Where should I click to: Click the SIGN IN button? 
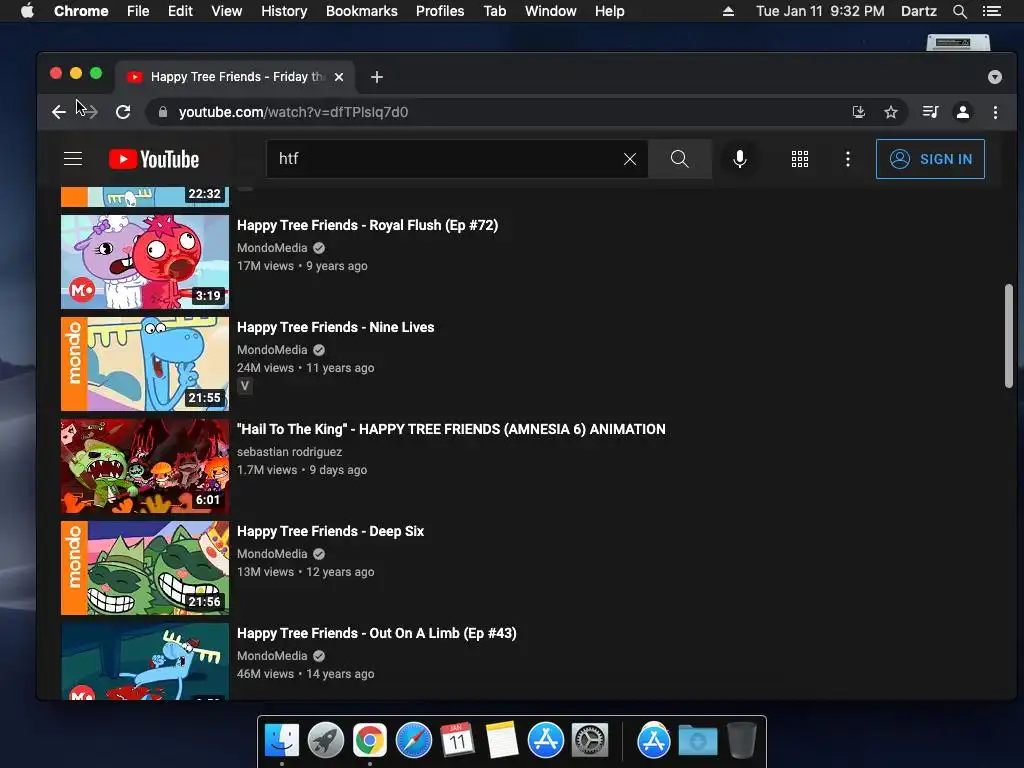(930, 159)
